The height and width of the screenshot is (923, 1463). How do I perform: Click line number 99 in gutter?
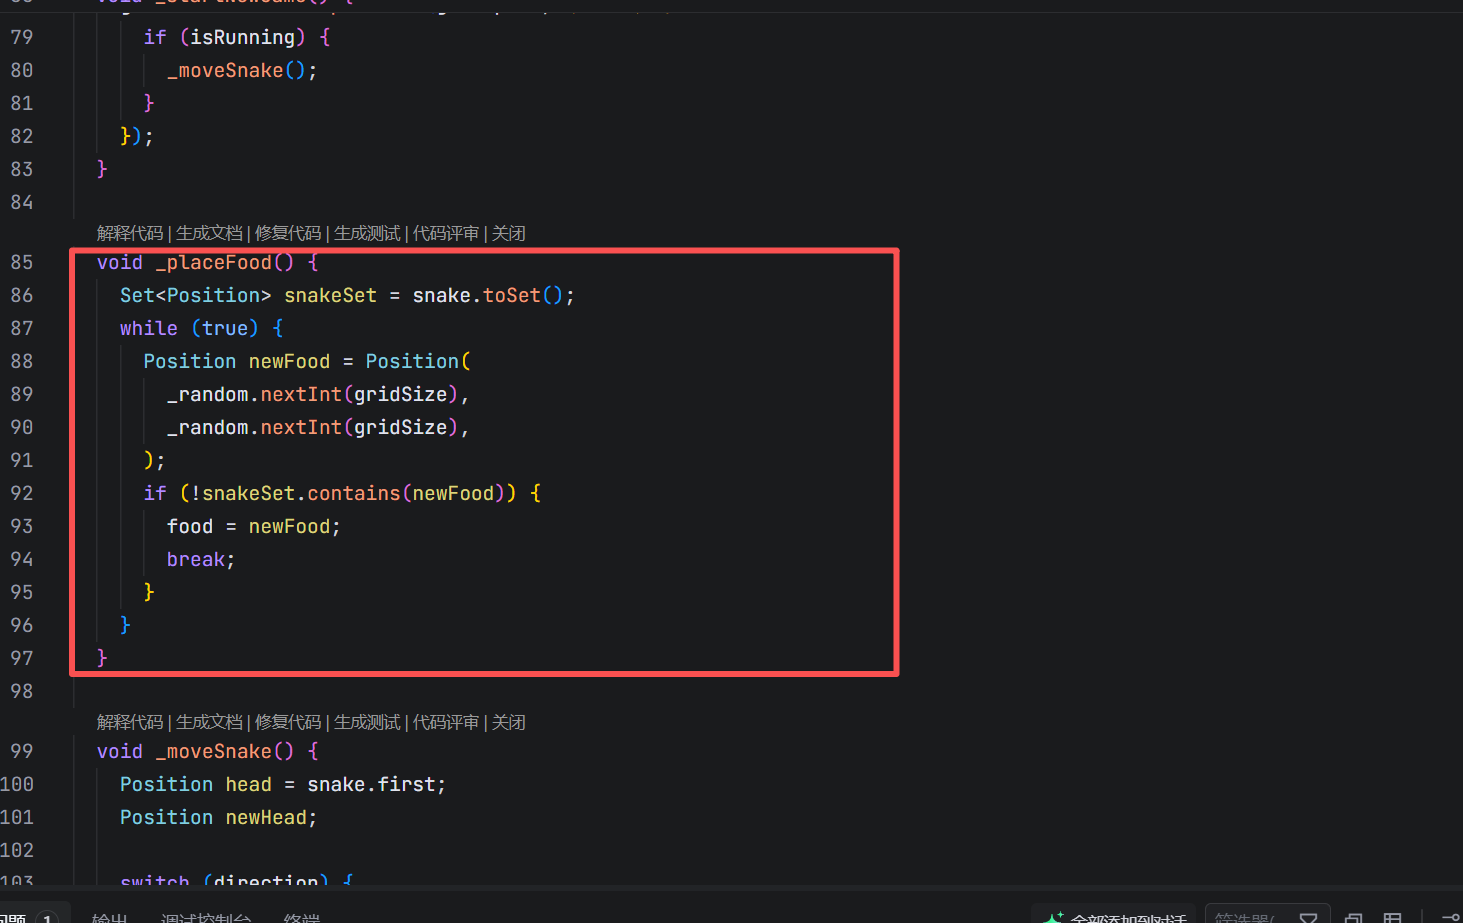click(22, 751)
